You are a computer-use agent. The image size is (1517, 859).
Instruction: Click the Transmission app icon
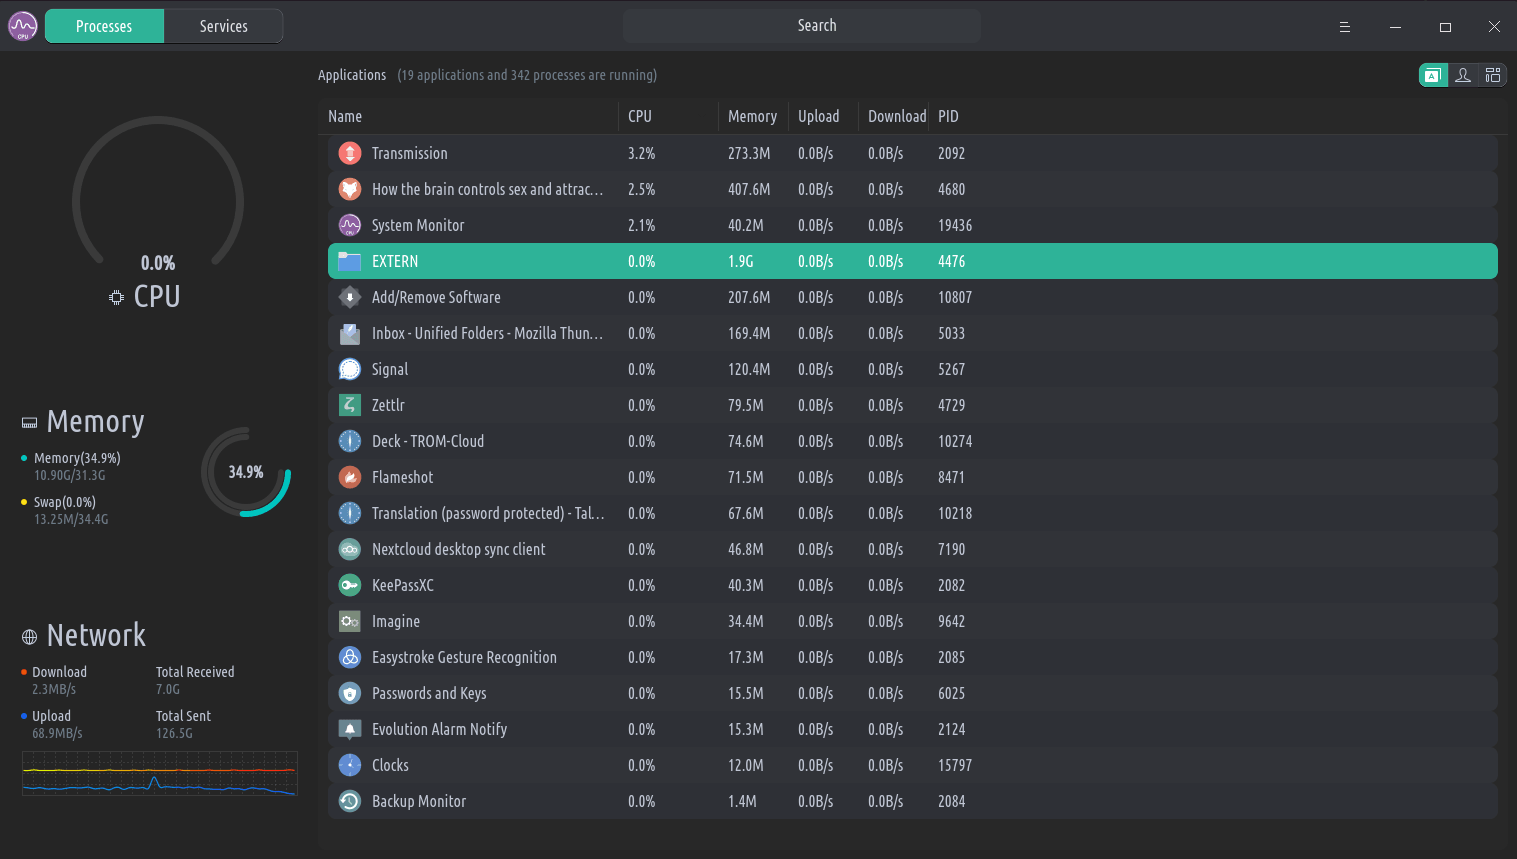(349, 153)
